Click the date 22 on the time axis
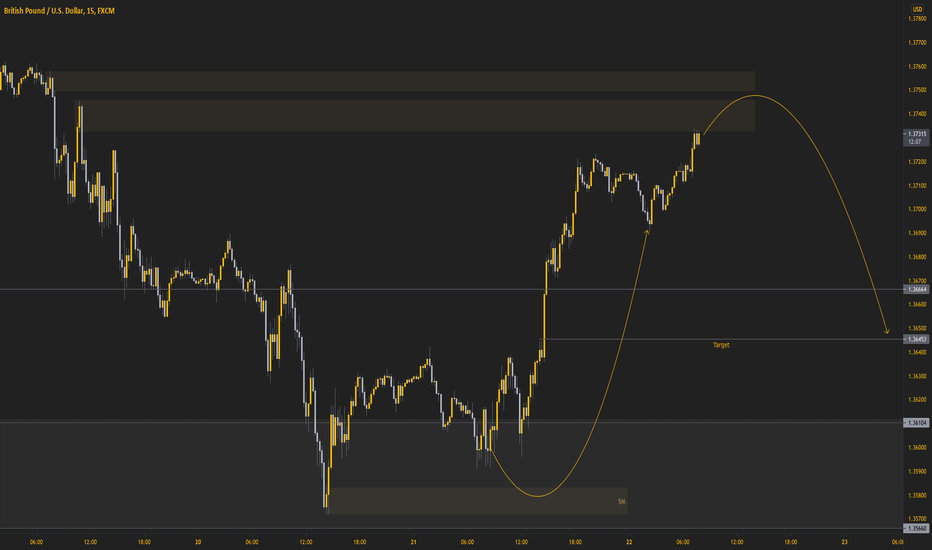The width and height of the screenshot is (932, 550). tap(629, 542)
